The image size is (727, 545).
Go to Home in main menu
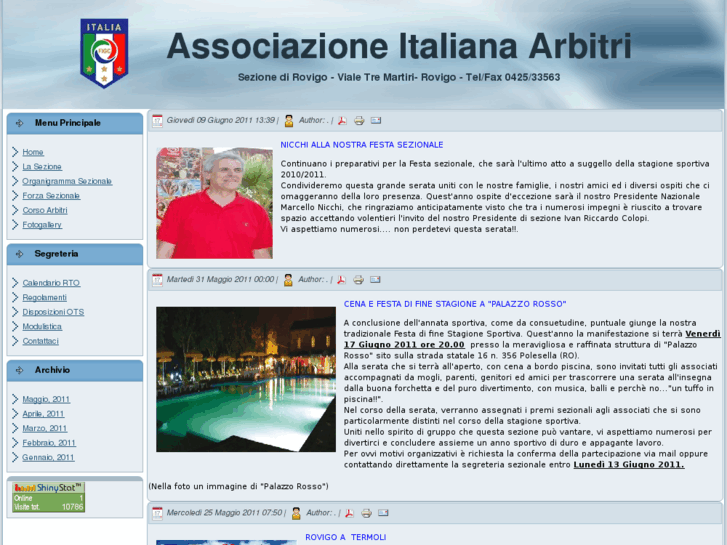[33, 152]
